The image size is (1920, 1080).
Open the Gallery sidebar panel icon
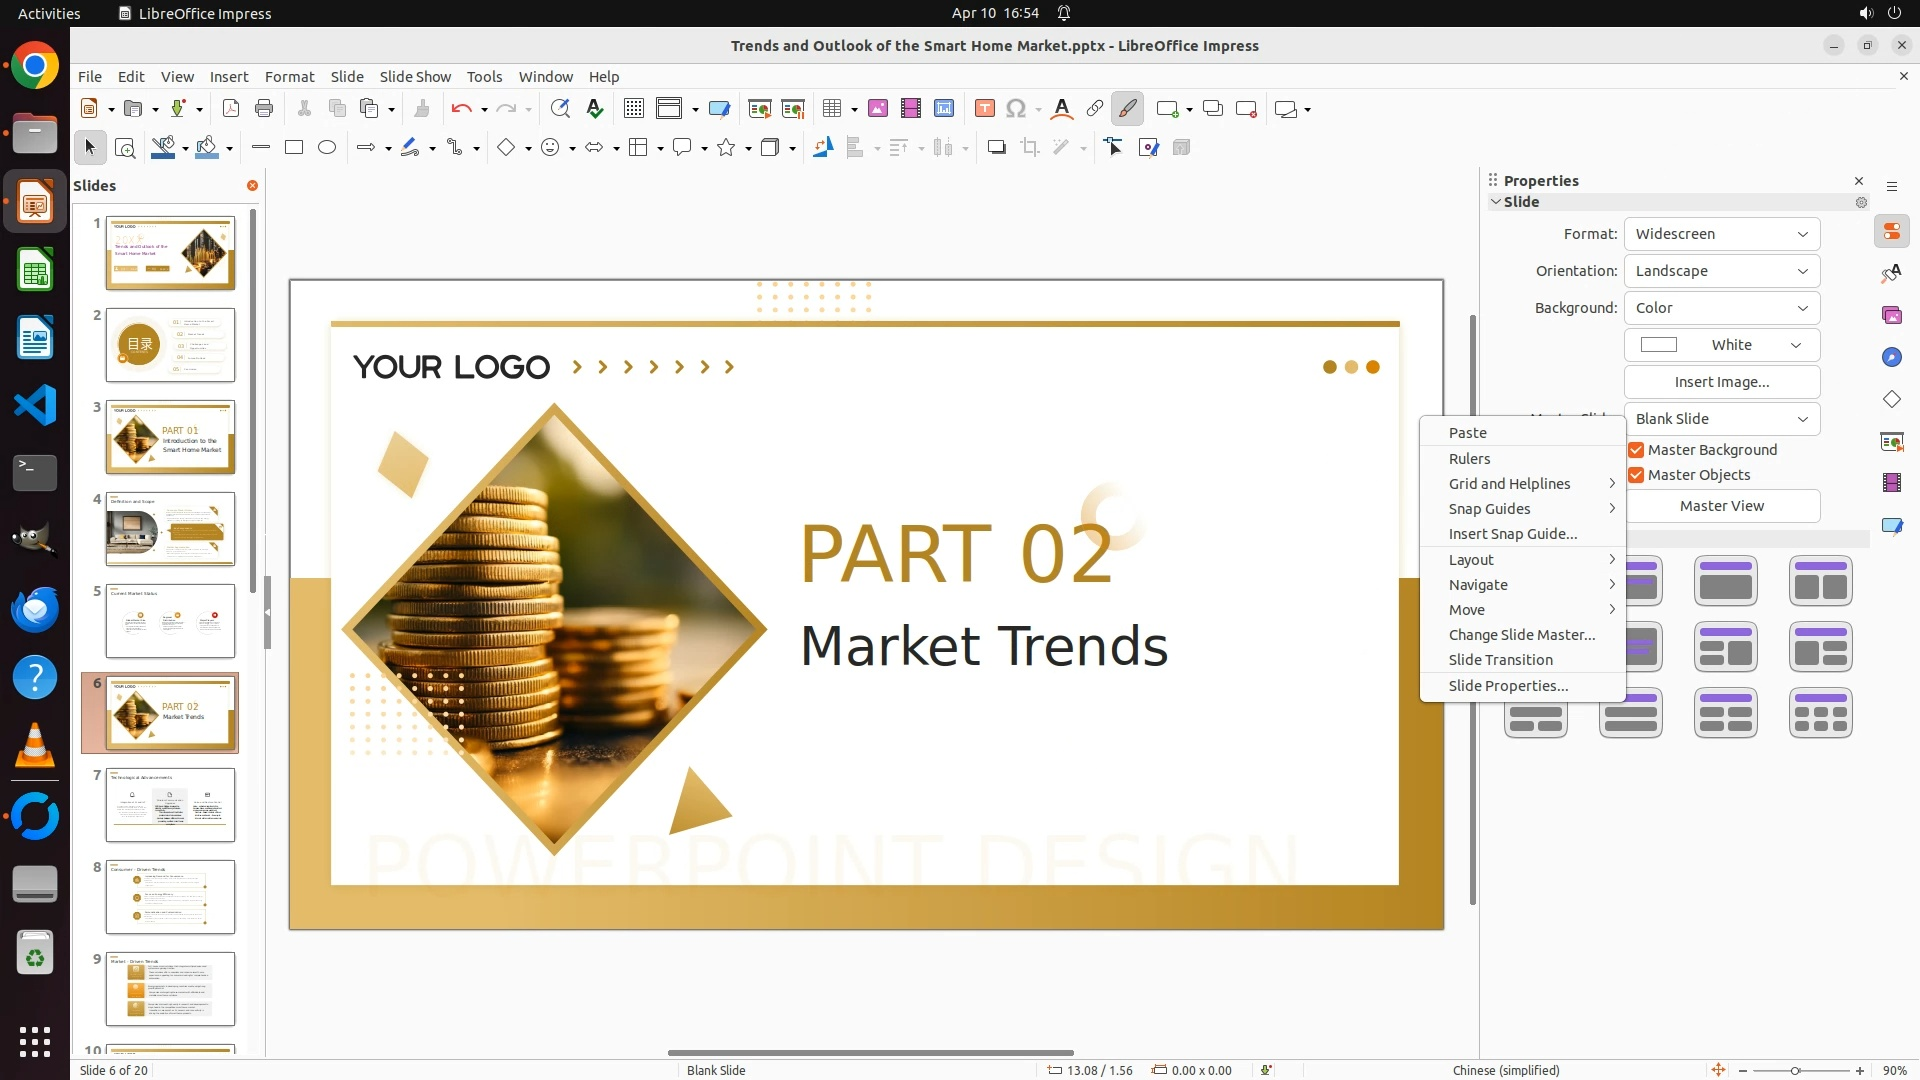1891,316
